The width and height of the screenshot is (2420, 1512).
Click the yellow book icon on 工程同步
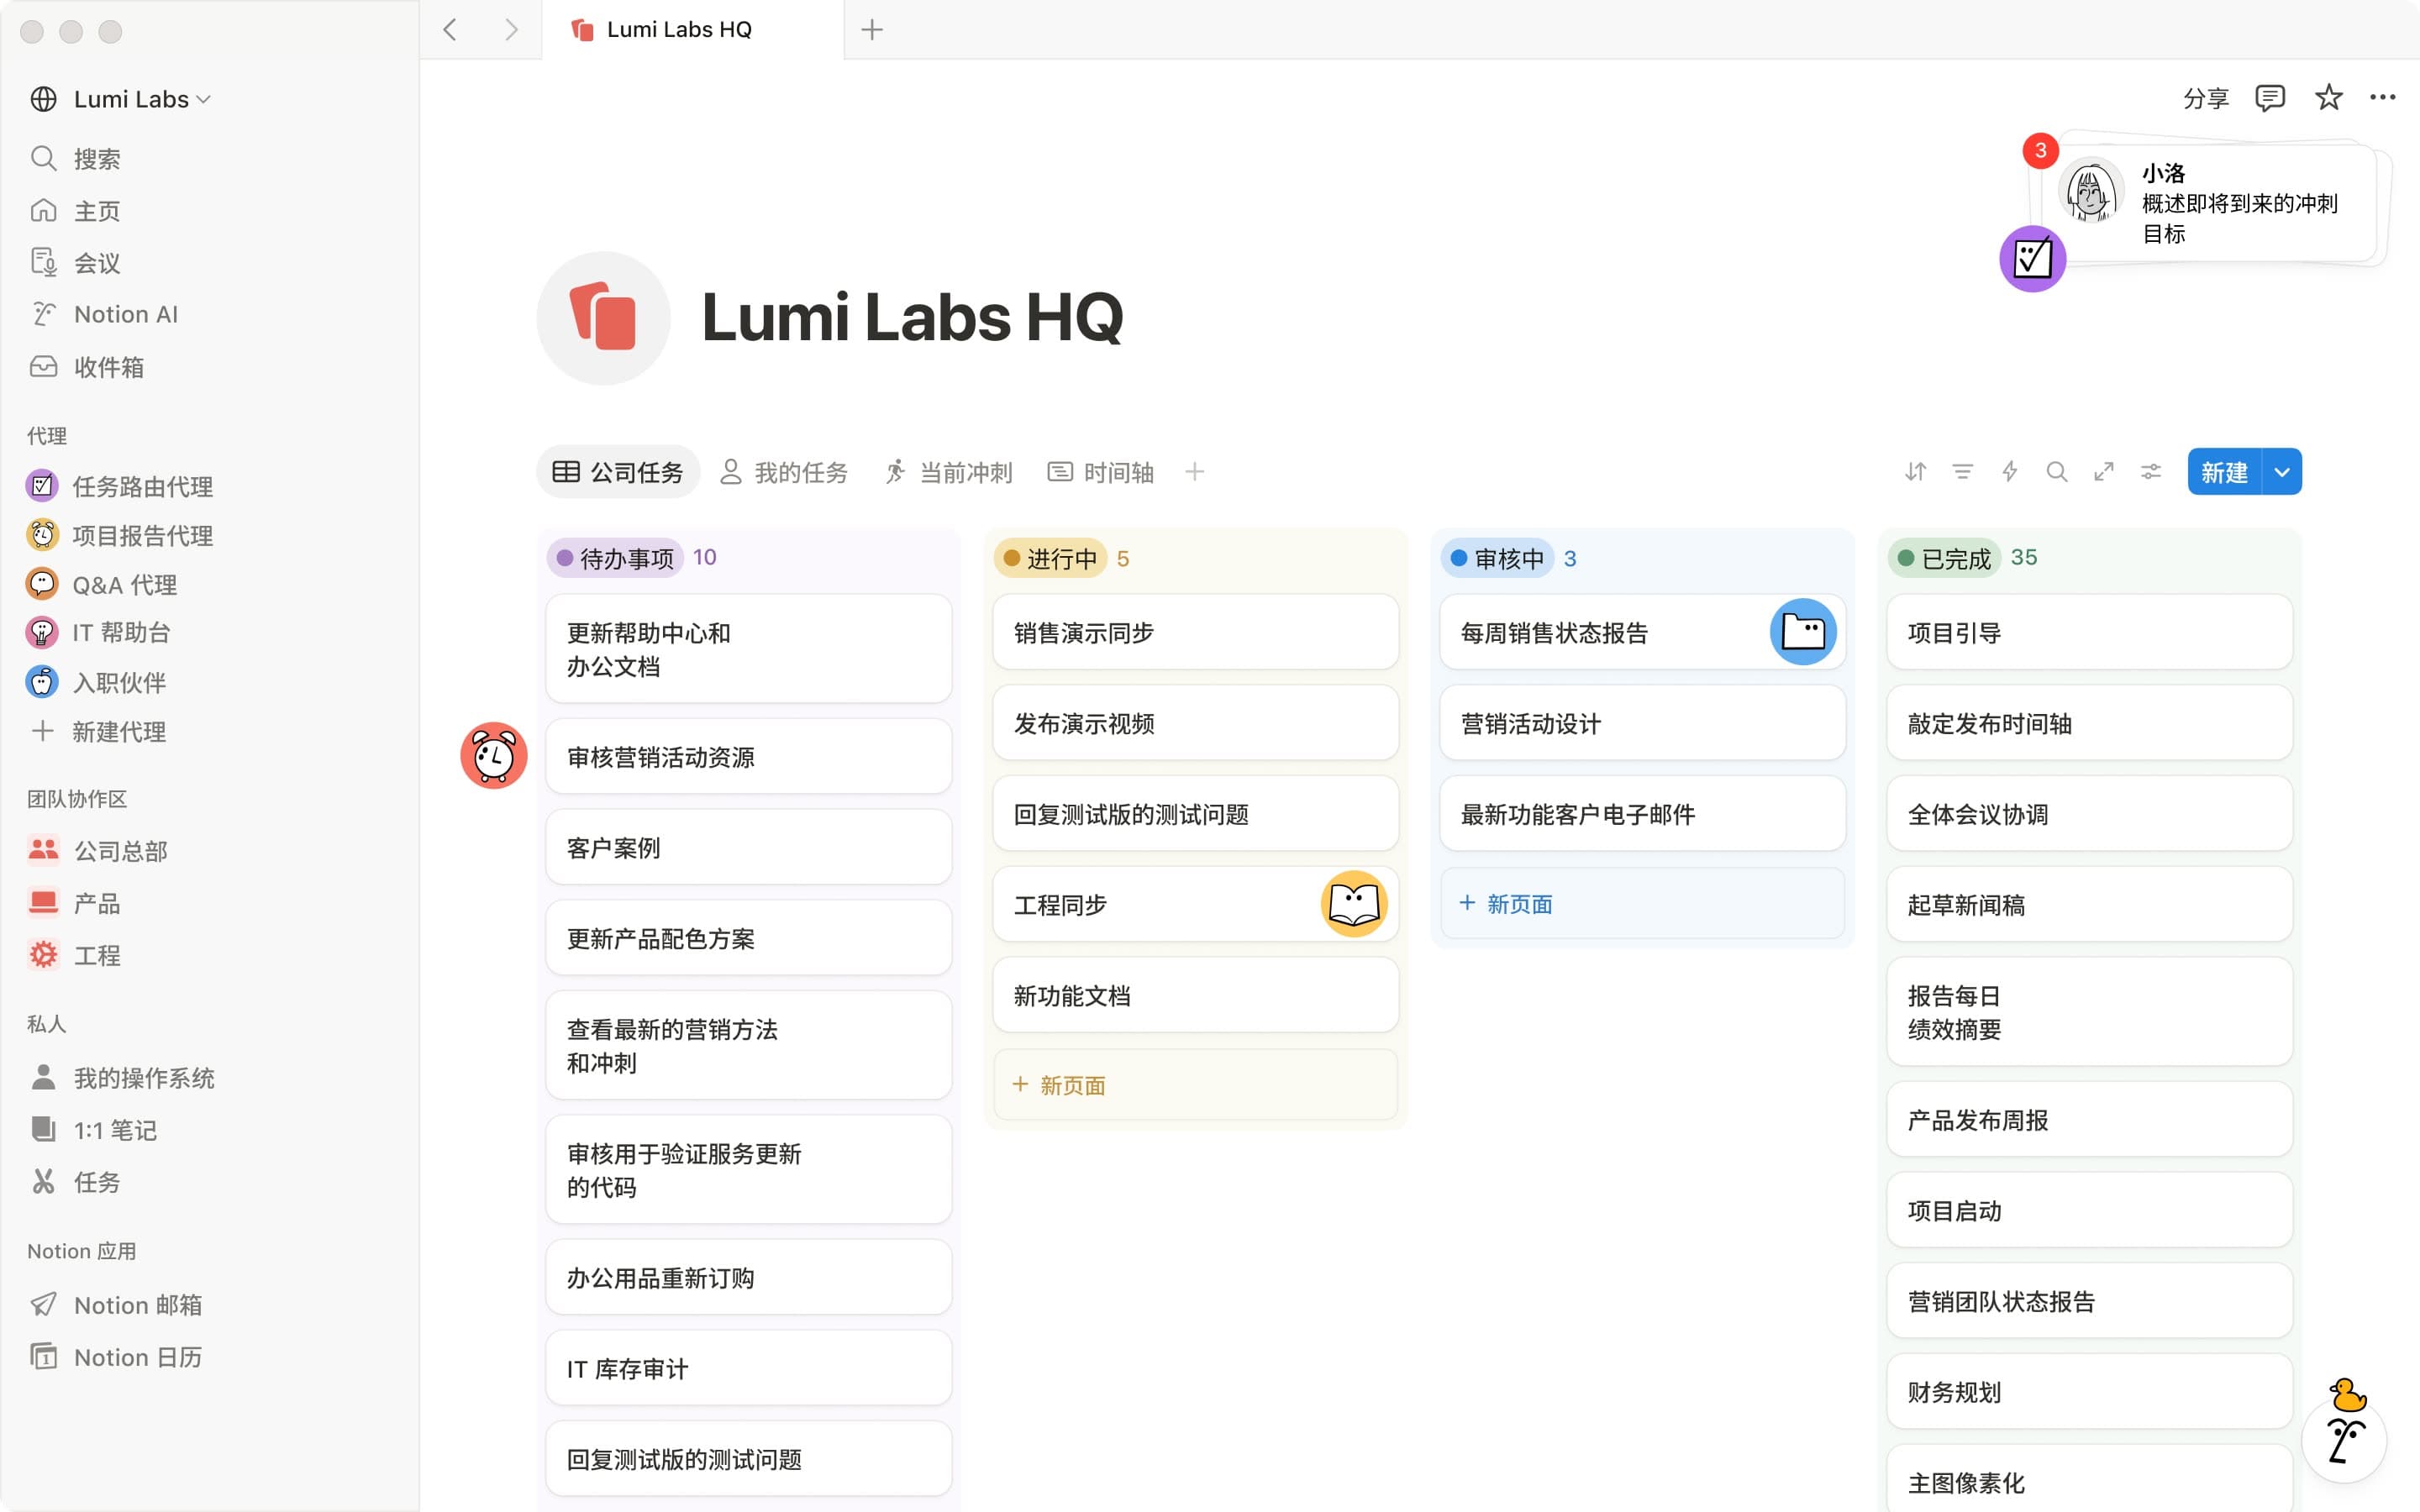pyautogui.click(x=1354, y=904)
